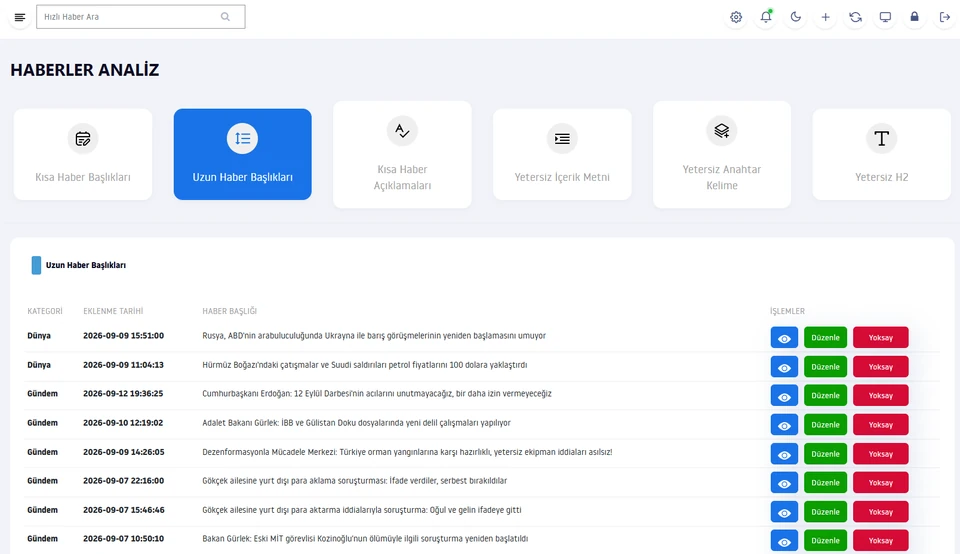View the Hürmüz Boğazı'ndaki çatışmalar news (eye)
960x554 pixels.
click(784, 367)
